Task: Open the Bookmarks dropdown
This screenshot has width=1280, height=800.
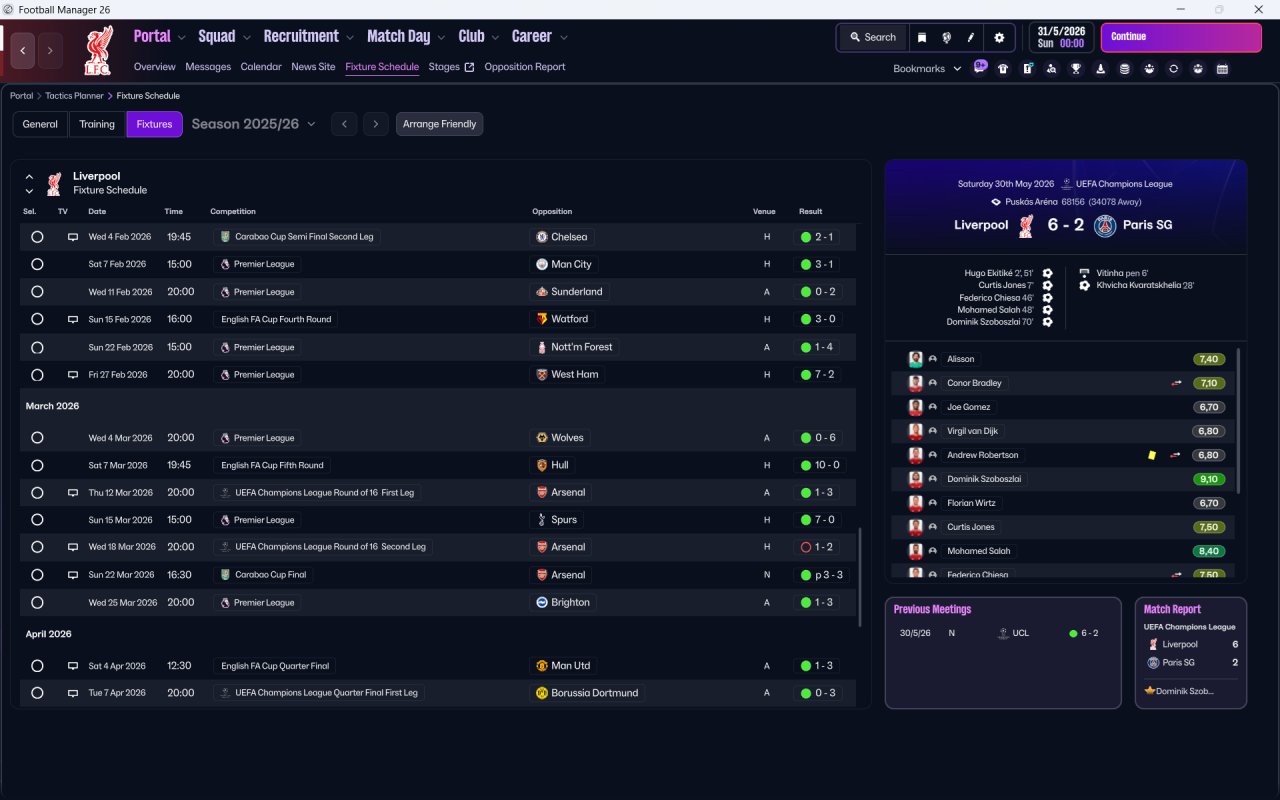Action: 927,69
